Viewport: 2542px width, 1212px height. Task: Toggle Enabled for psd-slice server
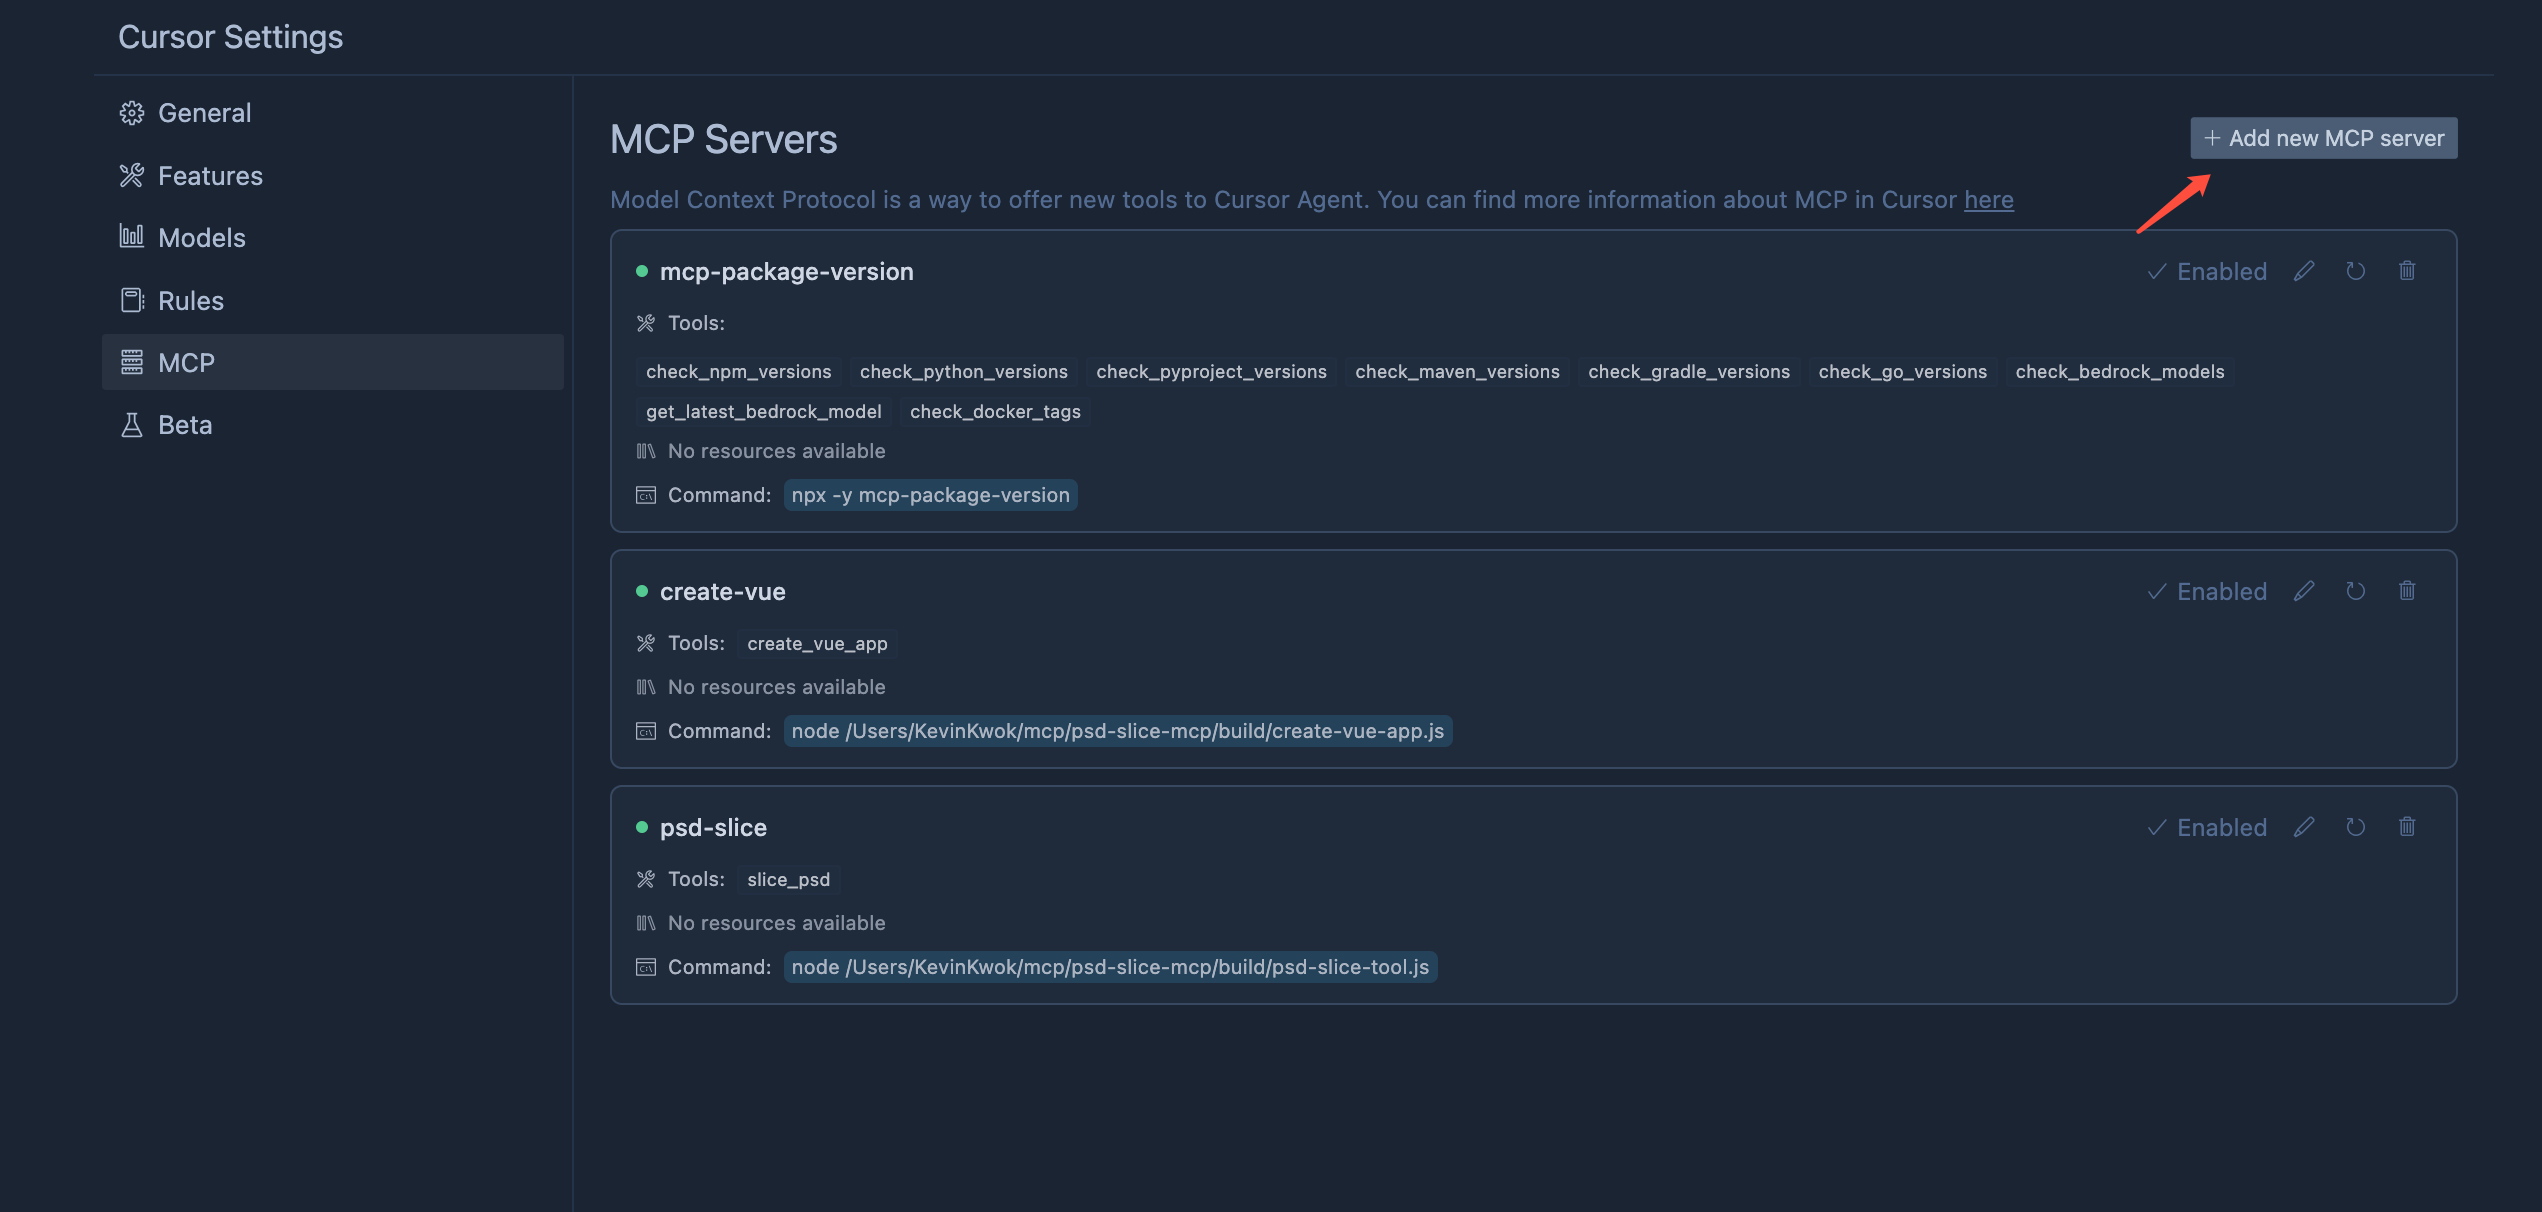(2207, 827)
